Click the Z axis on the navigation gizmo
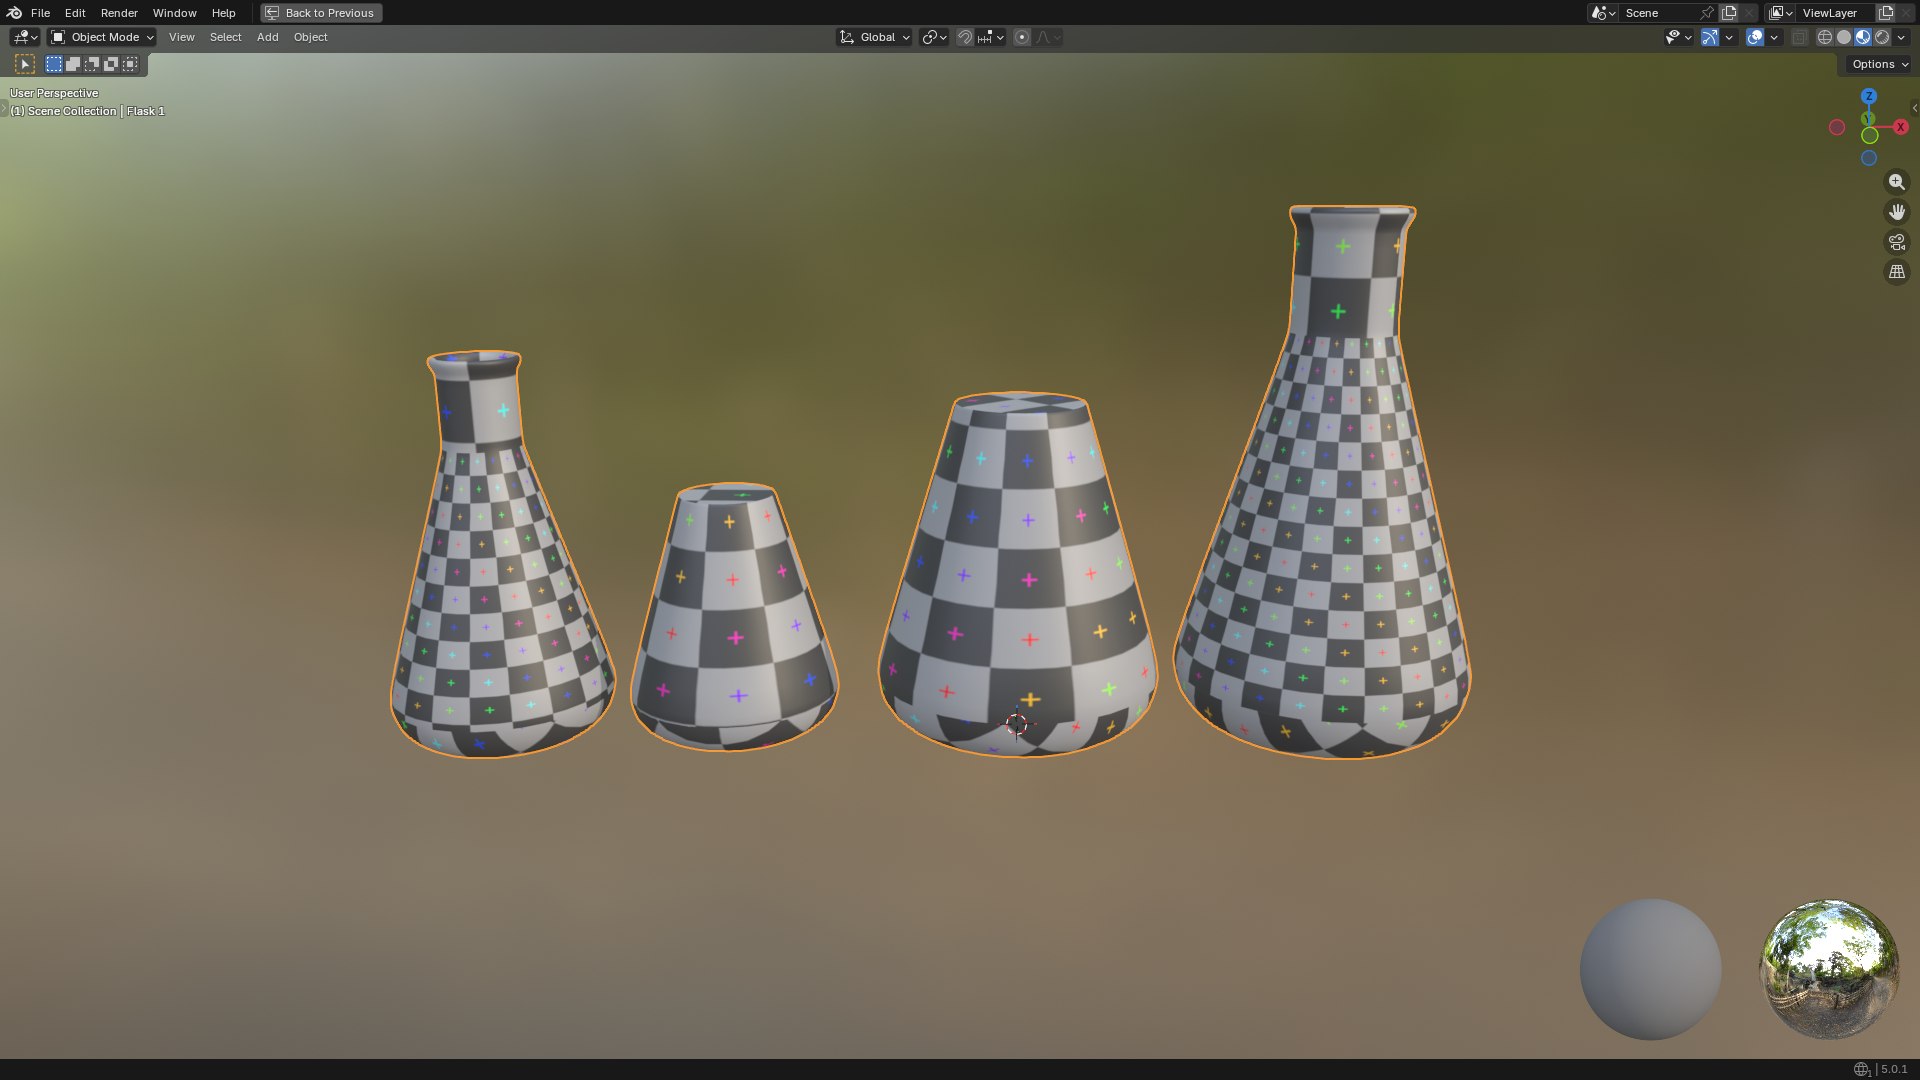 (x=1869, y=96)
